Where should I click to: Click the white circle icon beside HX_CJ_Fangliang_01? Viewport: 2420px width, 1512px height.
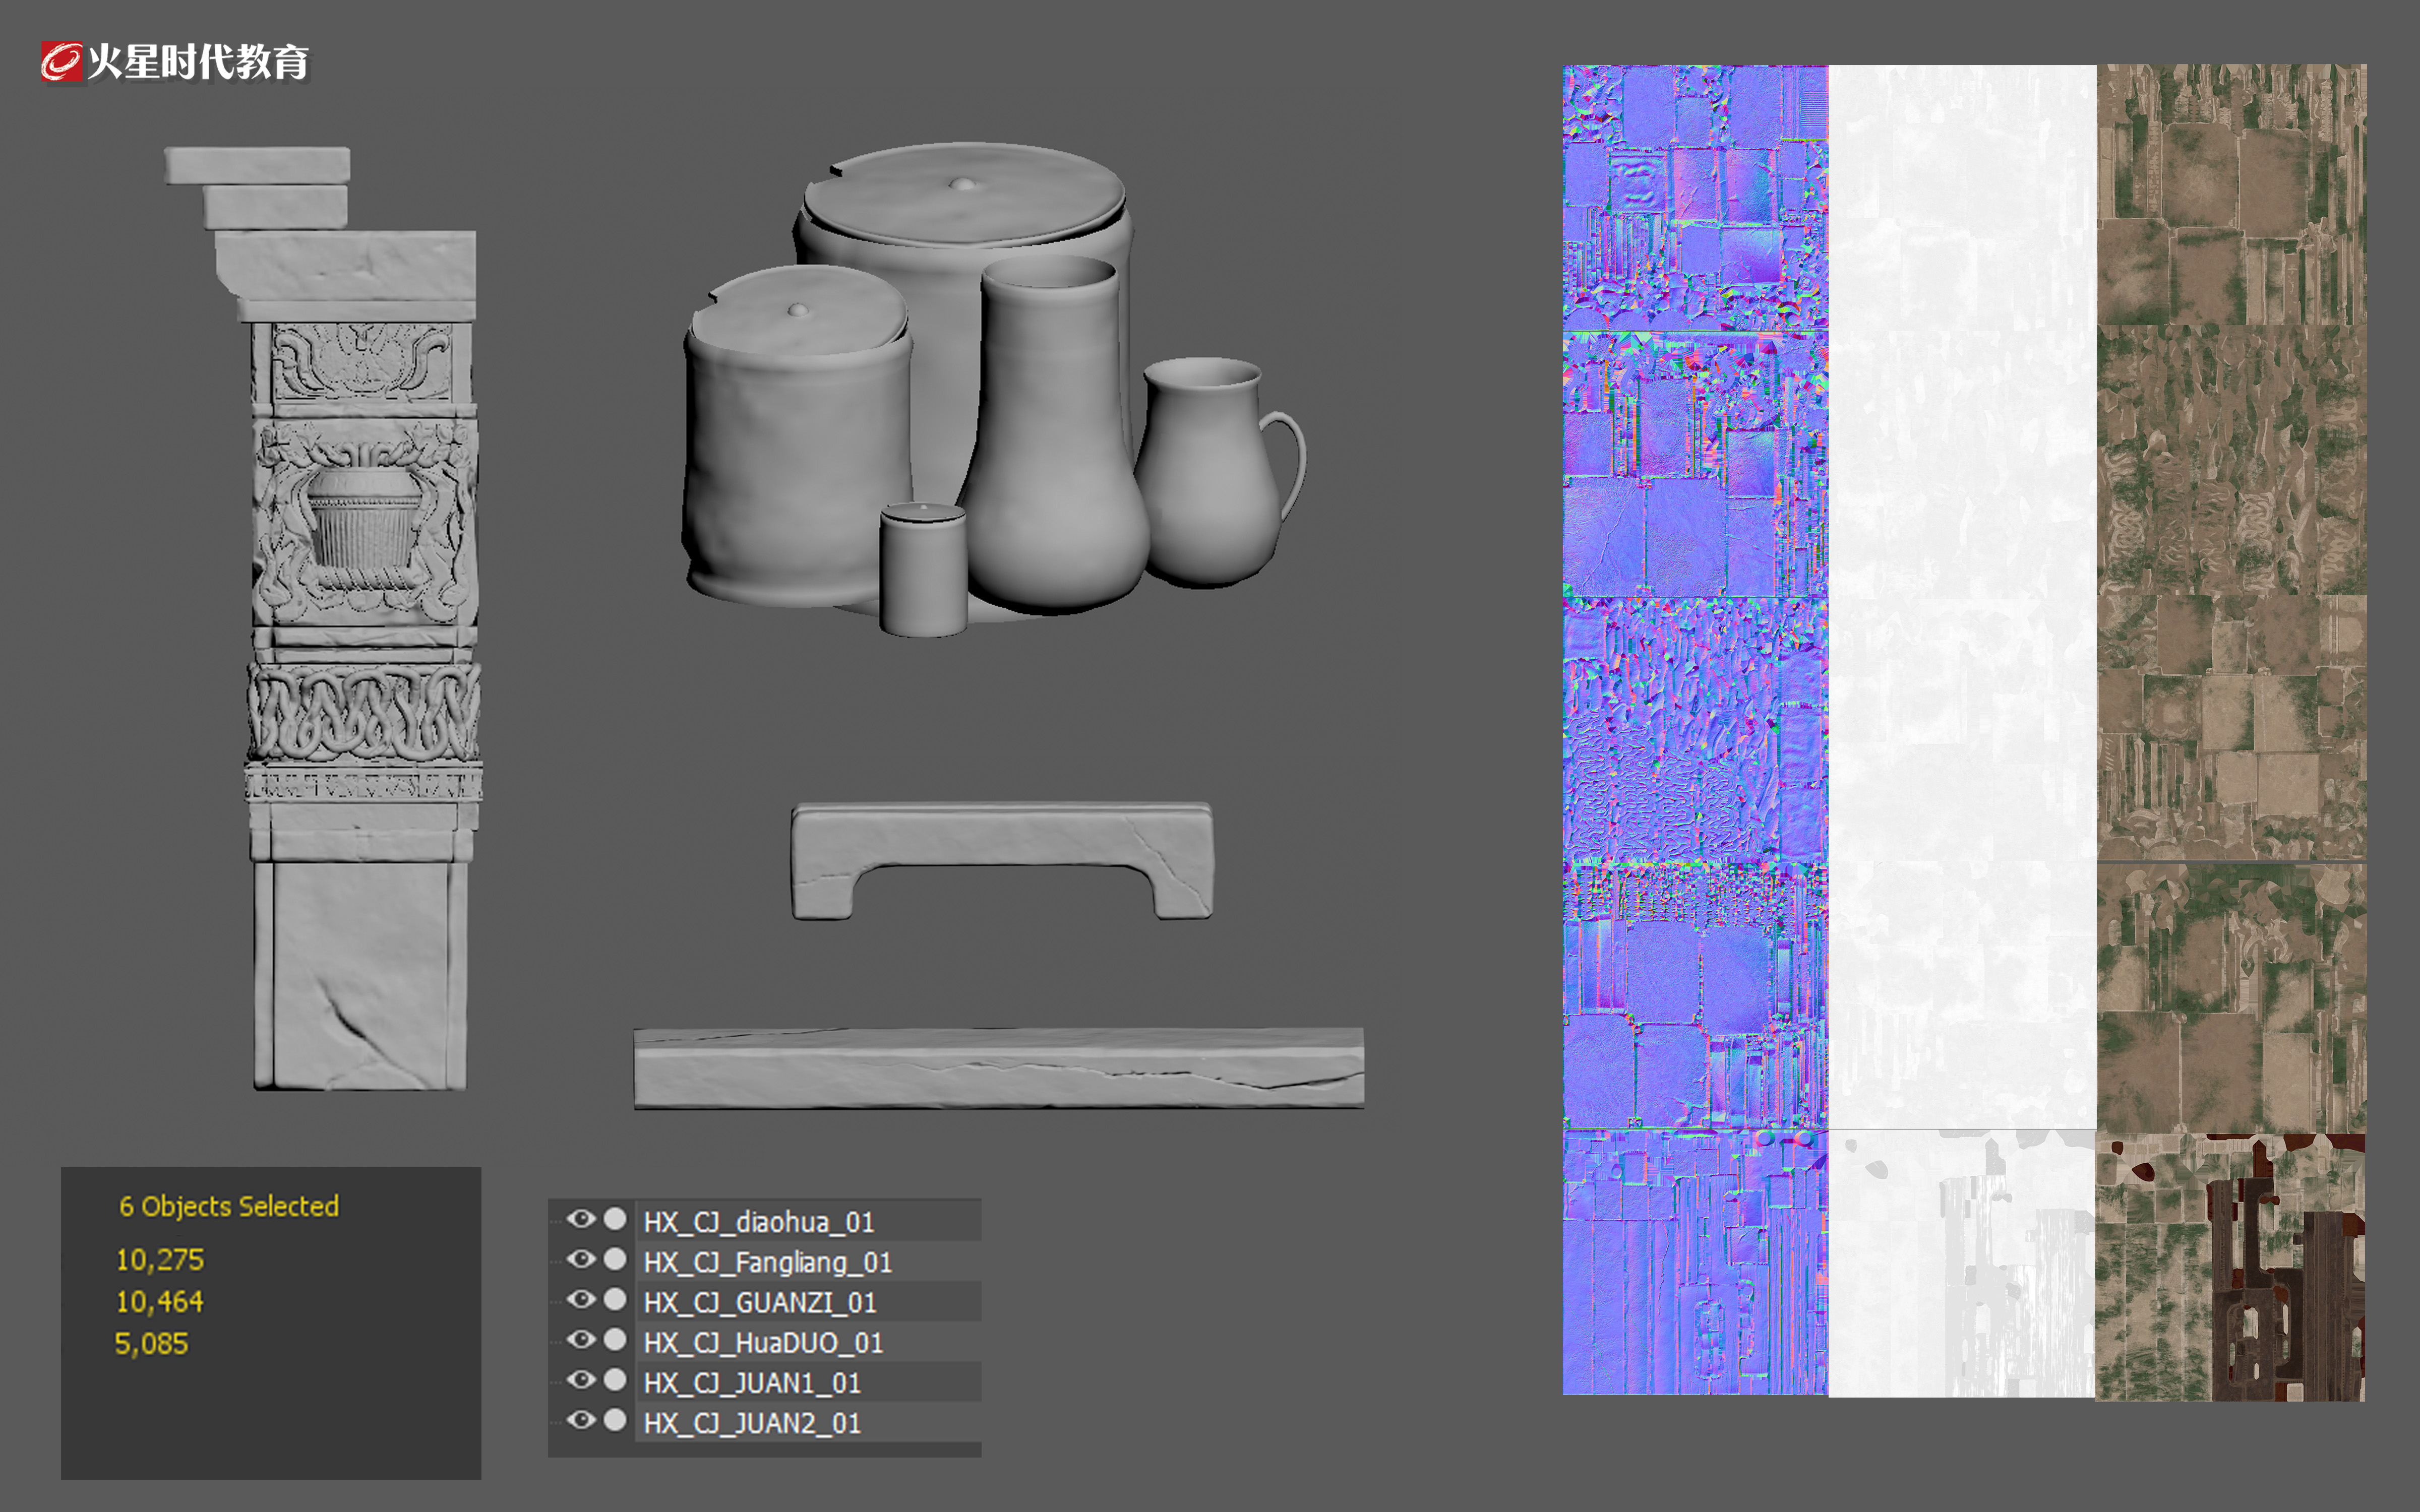click(x=615, y=1259)
